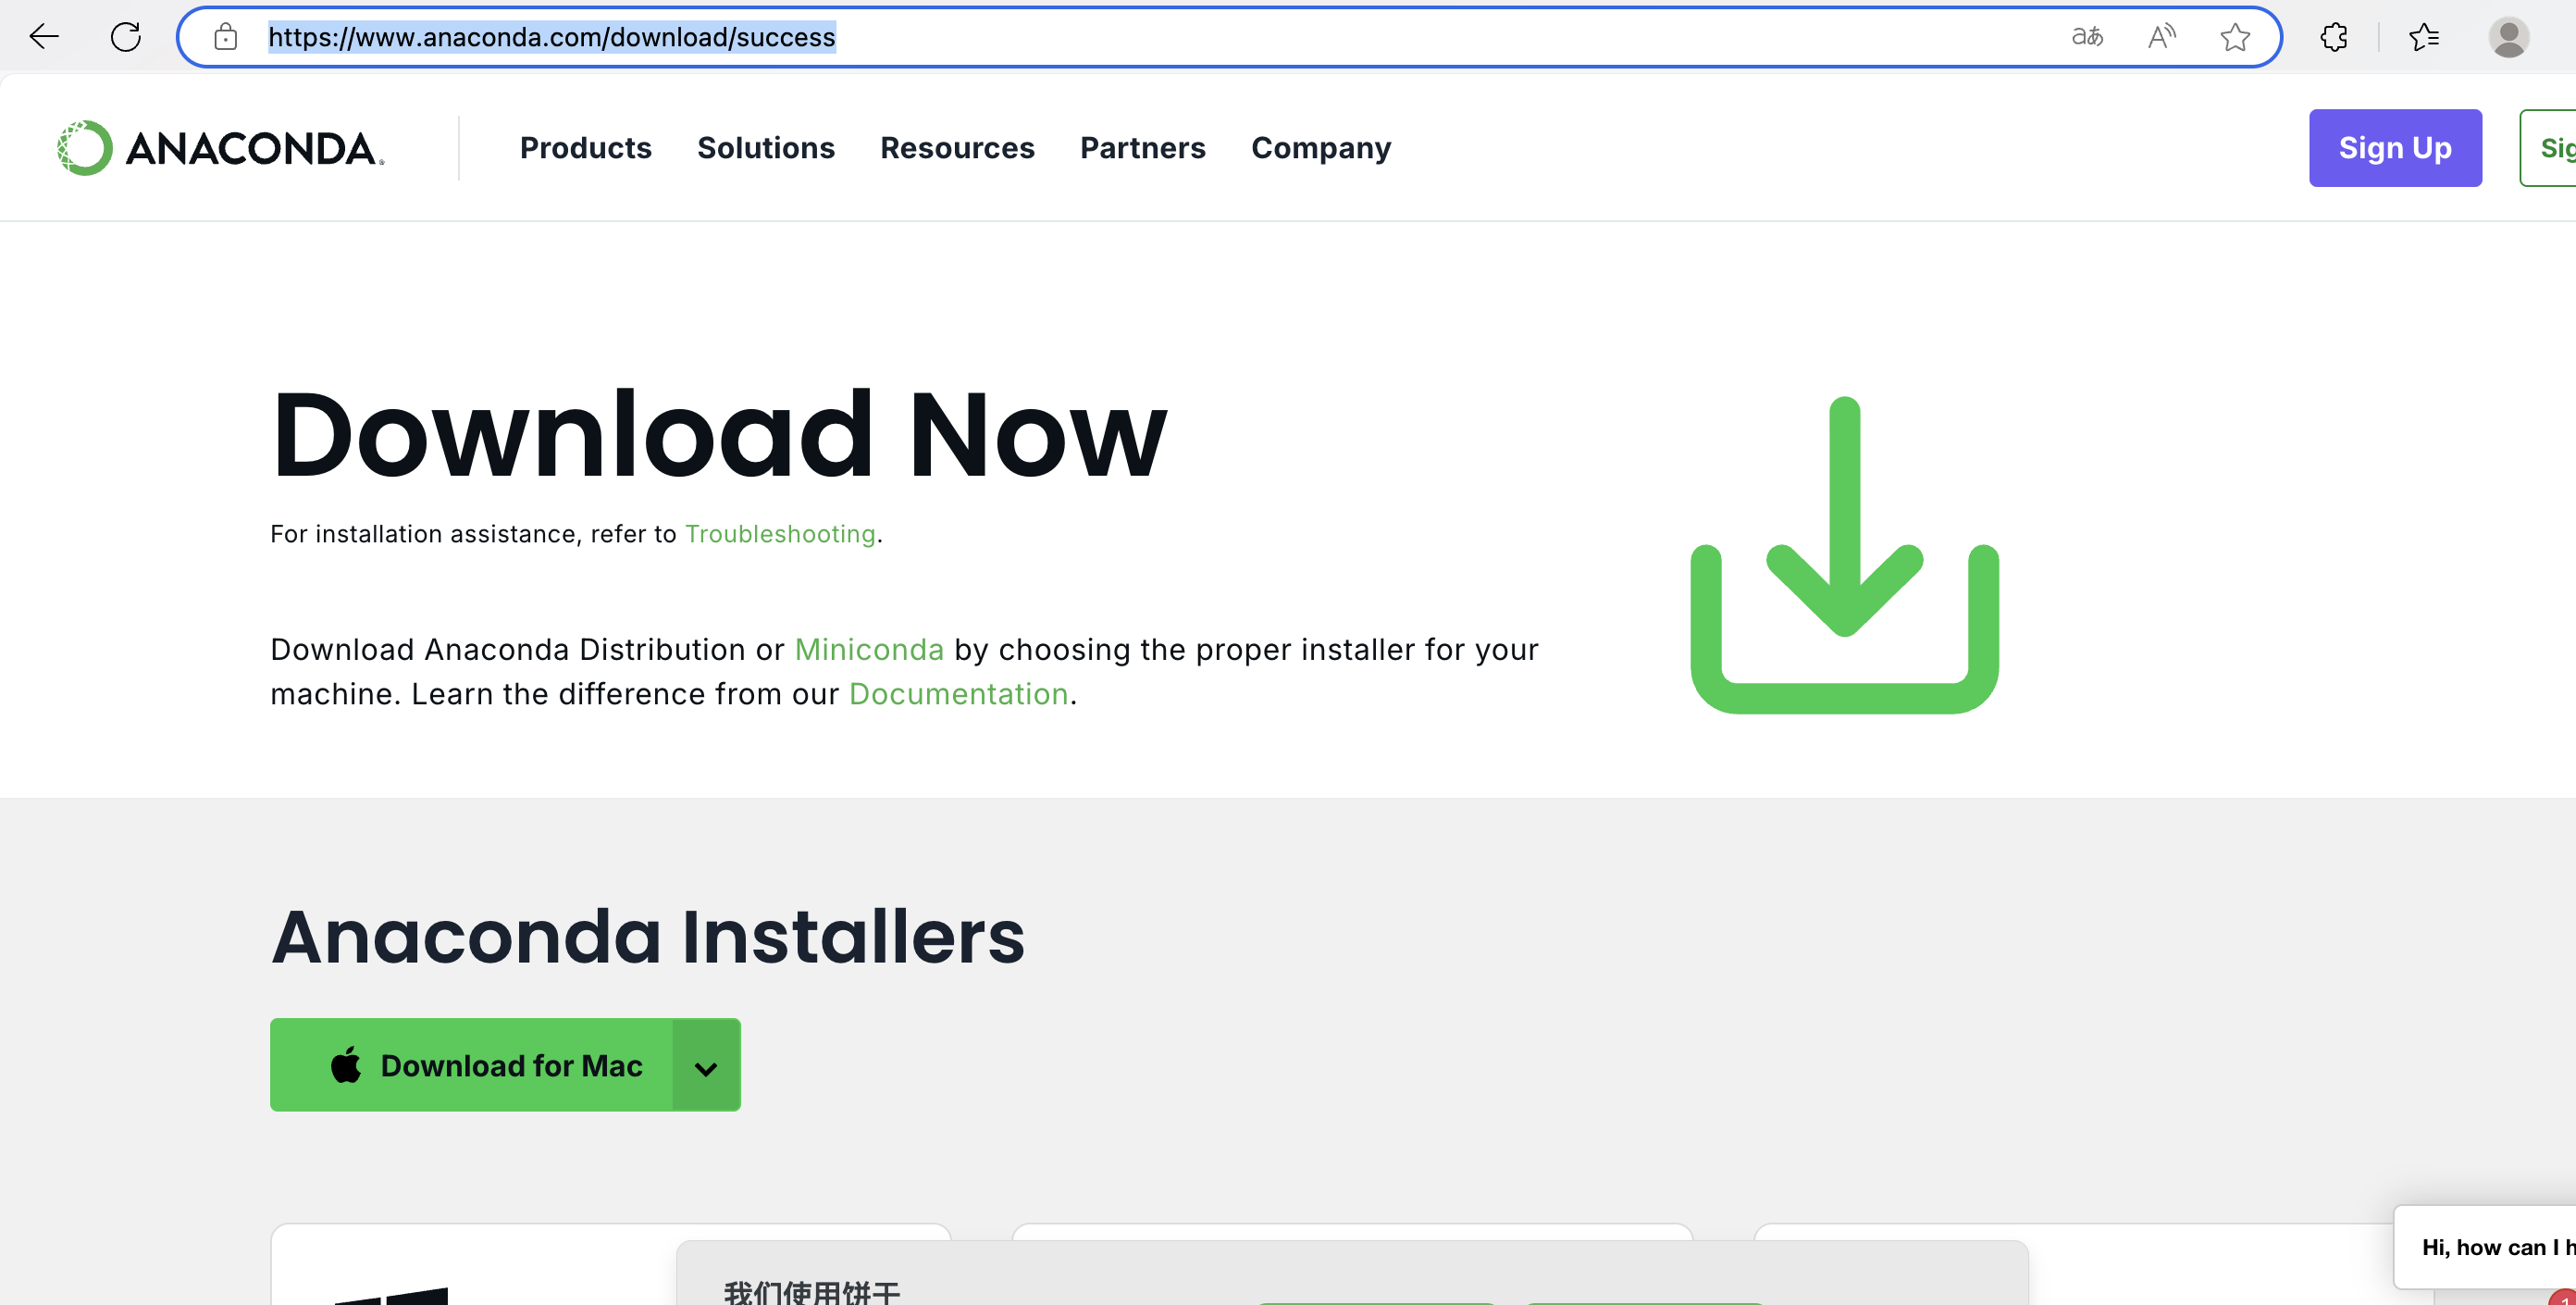Image resolution: width=2576 pixels, height=1305 pixels.
Task: Open the Company menu
Action: (1320, 148)
